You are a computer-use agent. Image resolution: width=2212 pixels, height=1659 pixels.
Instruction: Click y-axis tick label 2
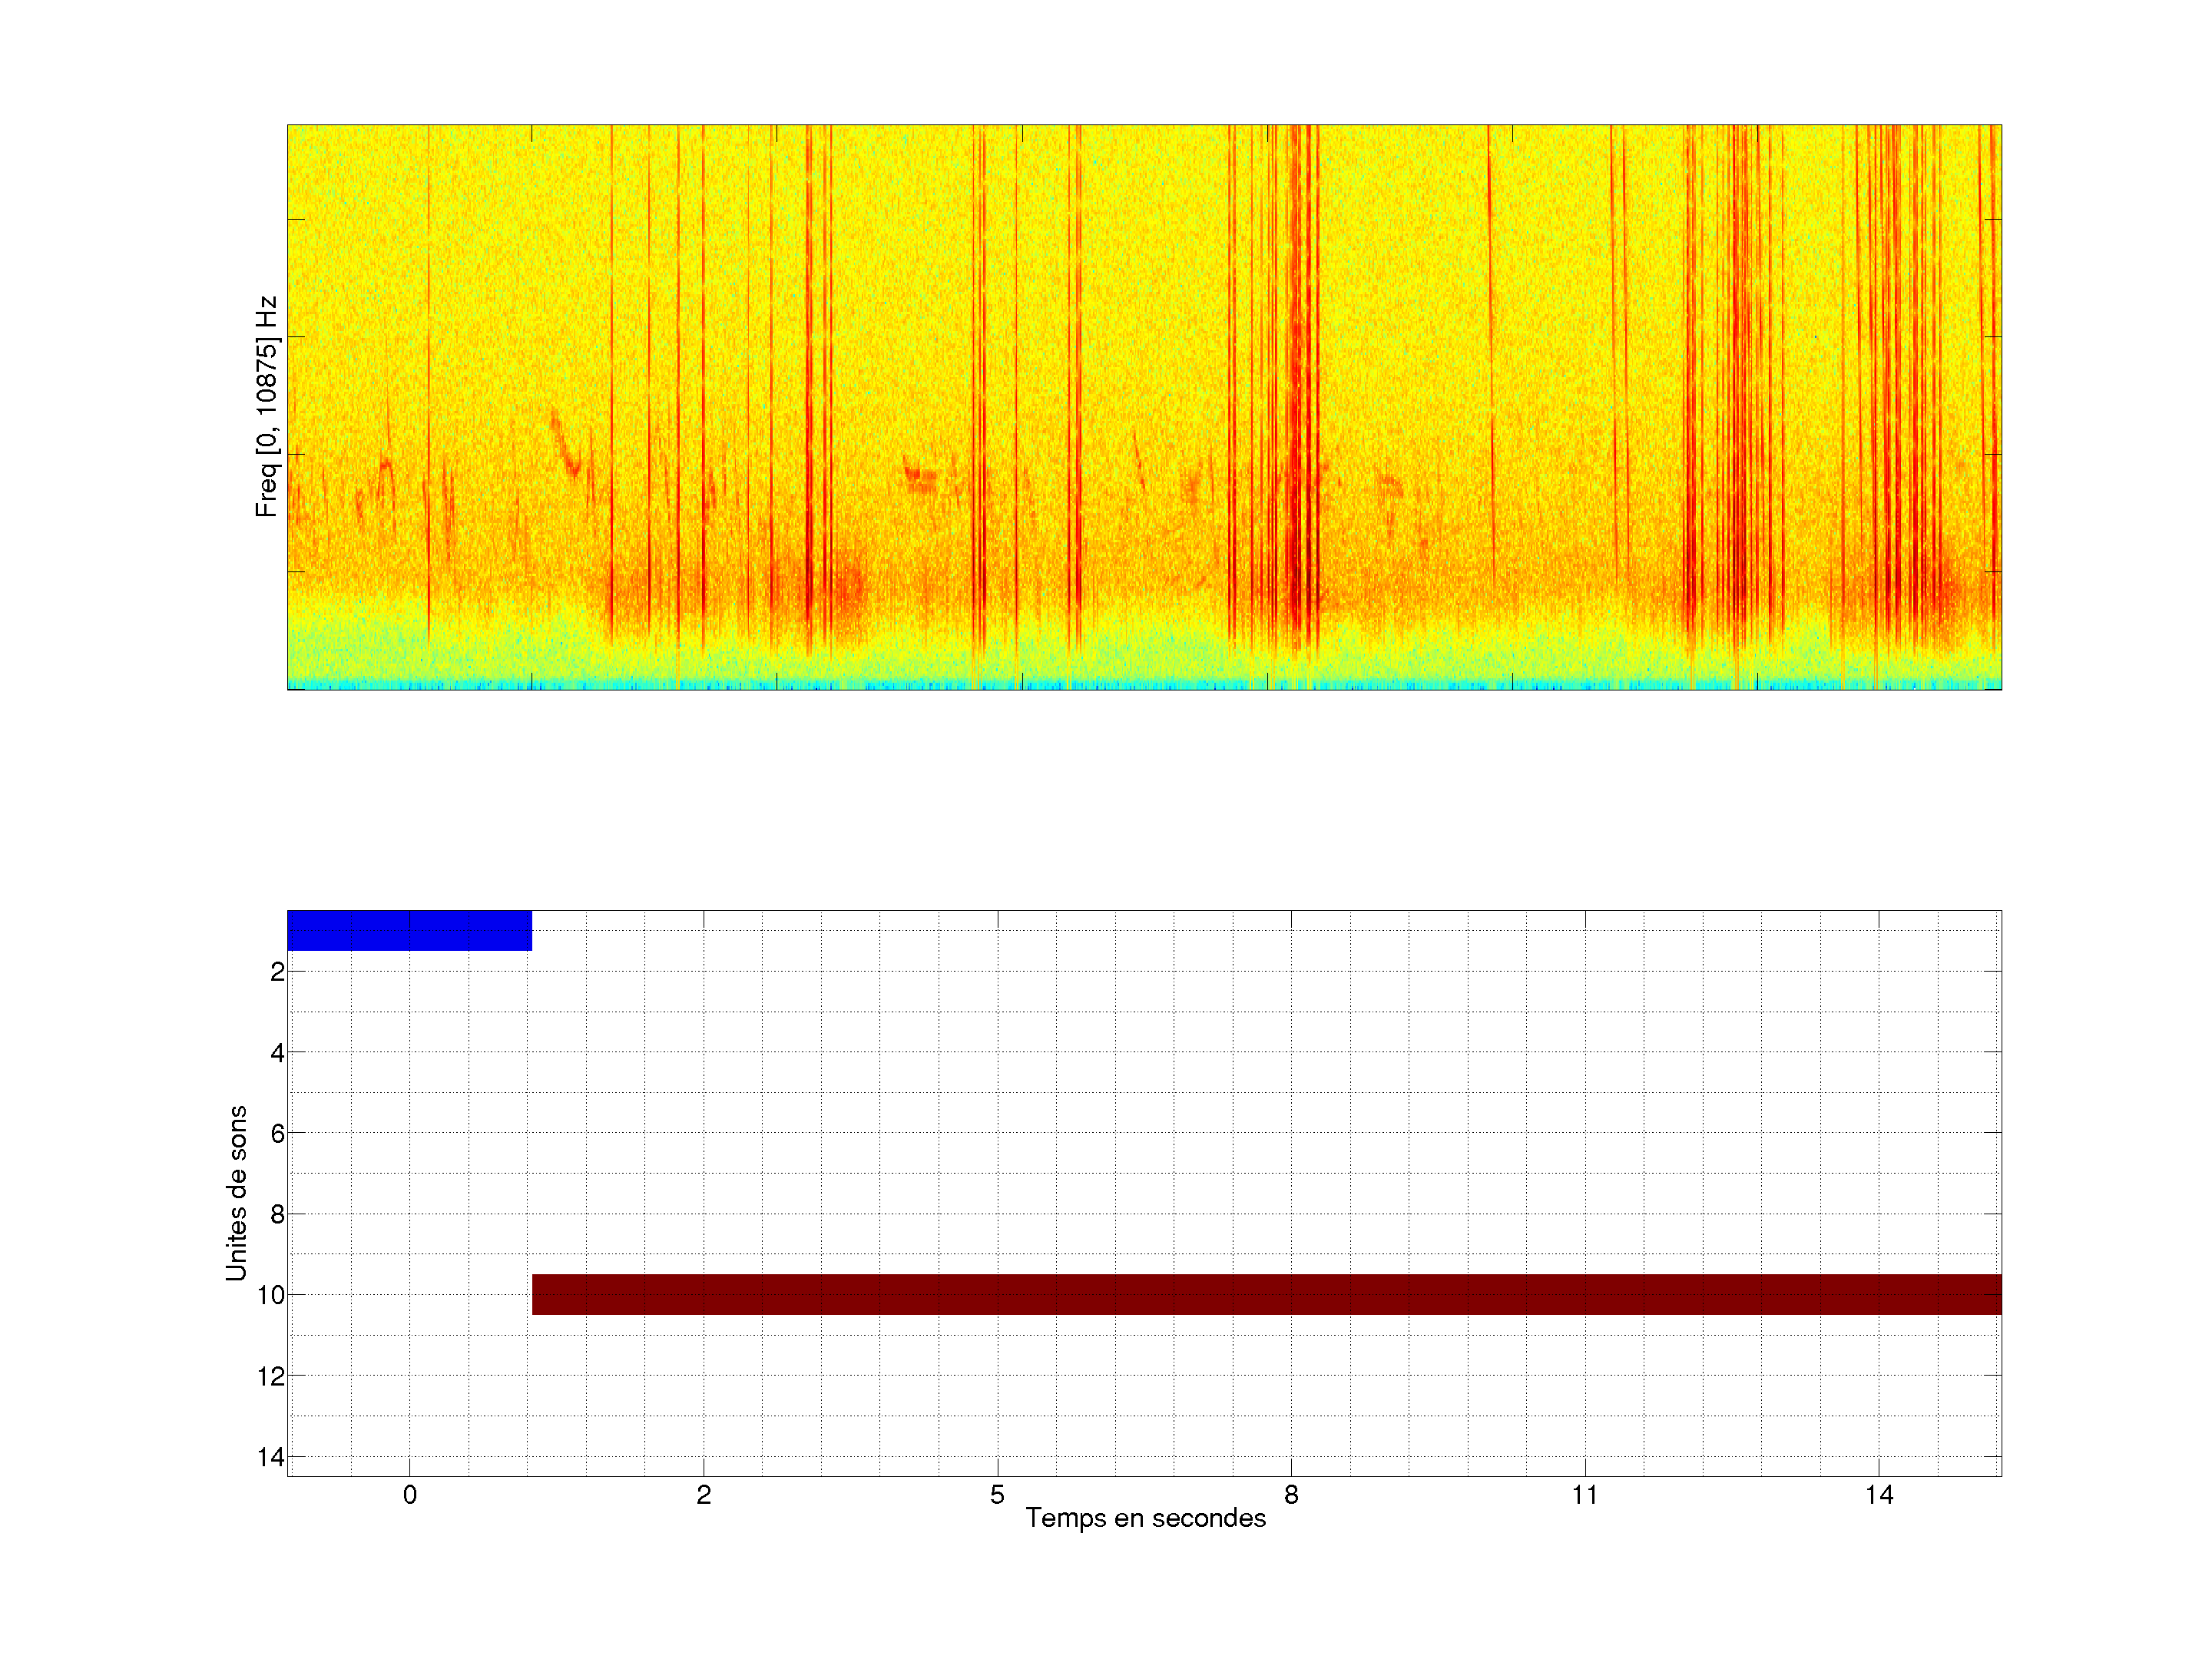[277, 972]
